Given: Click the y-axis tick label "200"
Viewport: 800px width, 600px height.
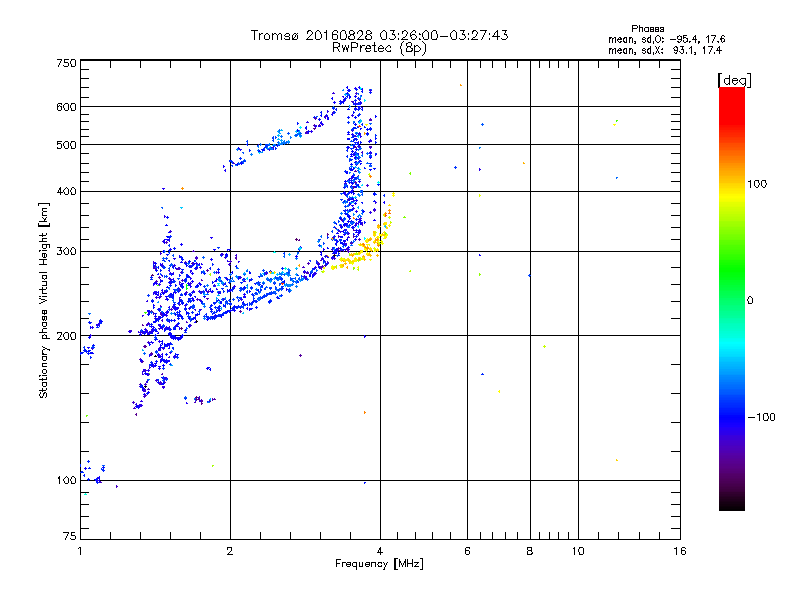Looking at the screenshot, I should click(66, 336).
